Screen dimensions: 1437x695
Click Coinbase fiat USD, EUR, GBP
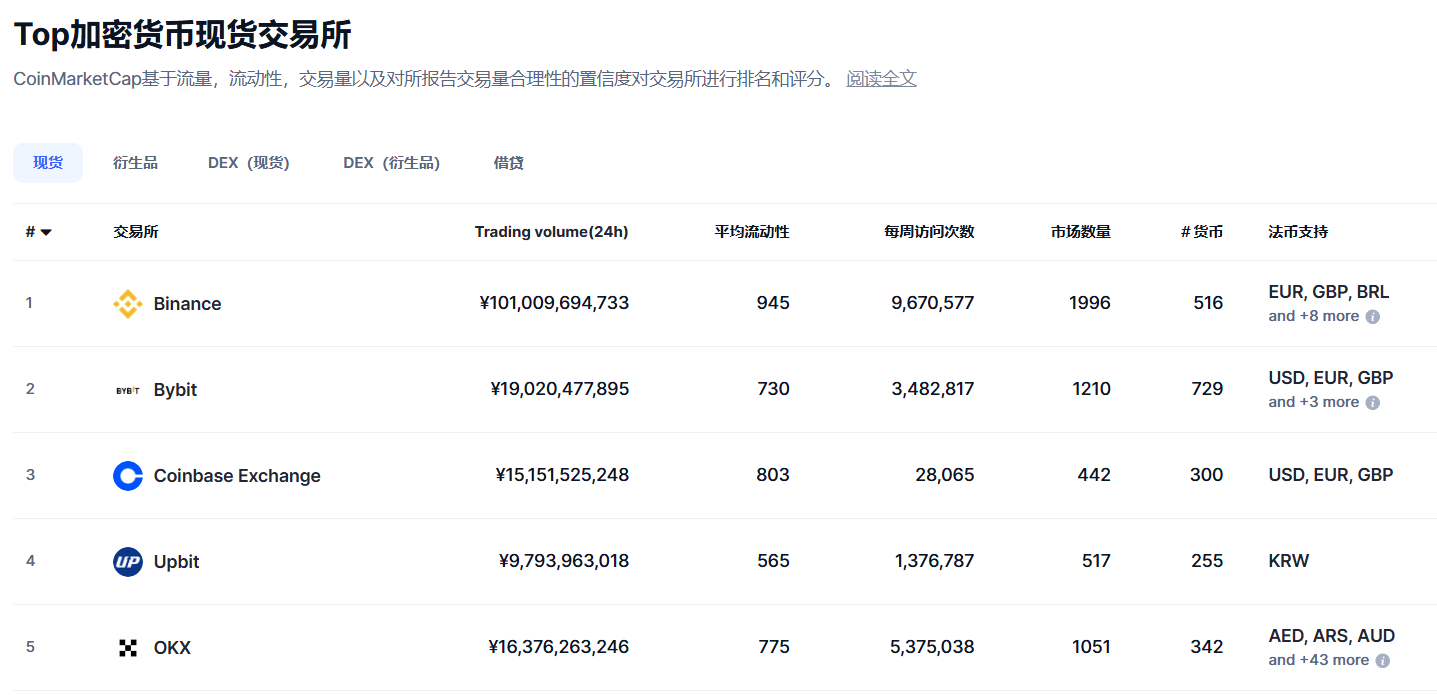pos(1330,475)
